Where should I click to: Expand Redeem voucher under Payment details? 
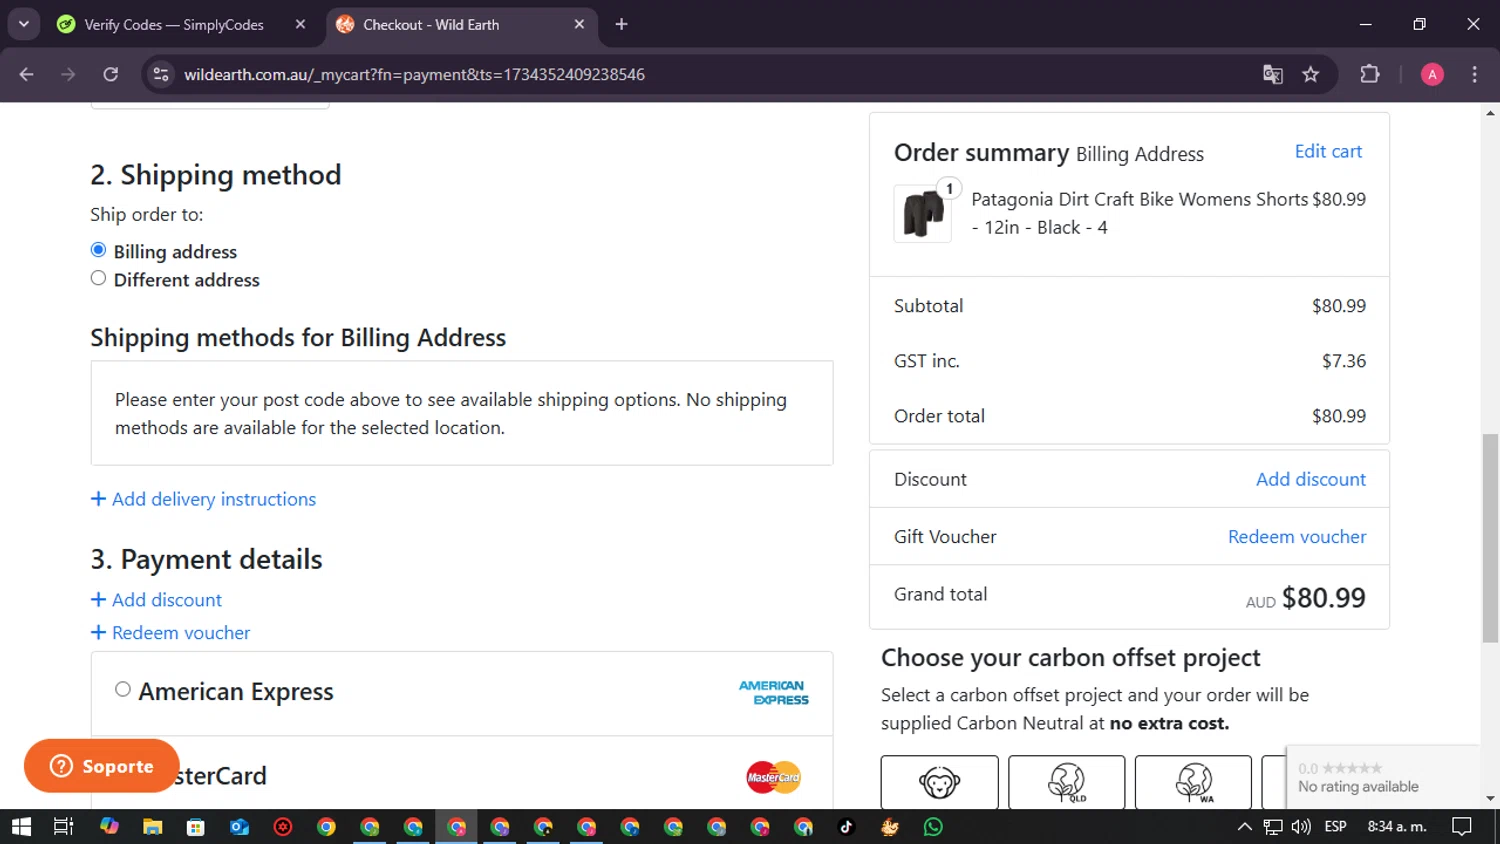click(x=170, y=633)
